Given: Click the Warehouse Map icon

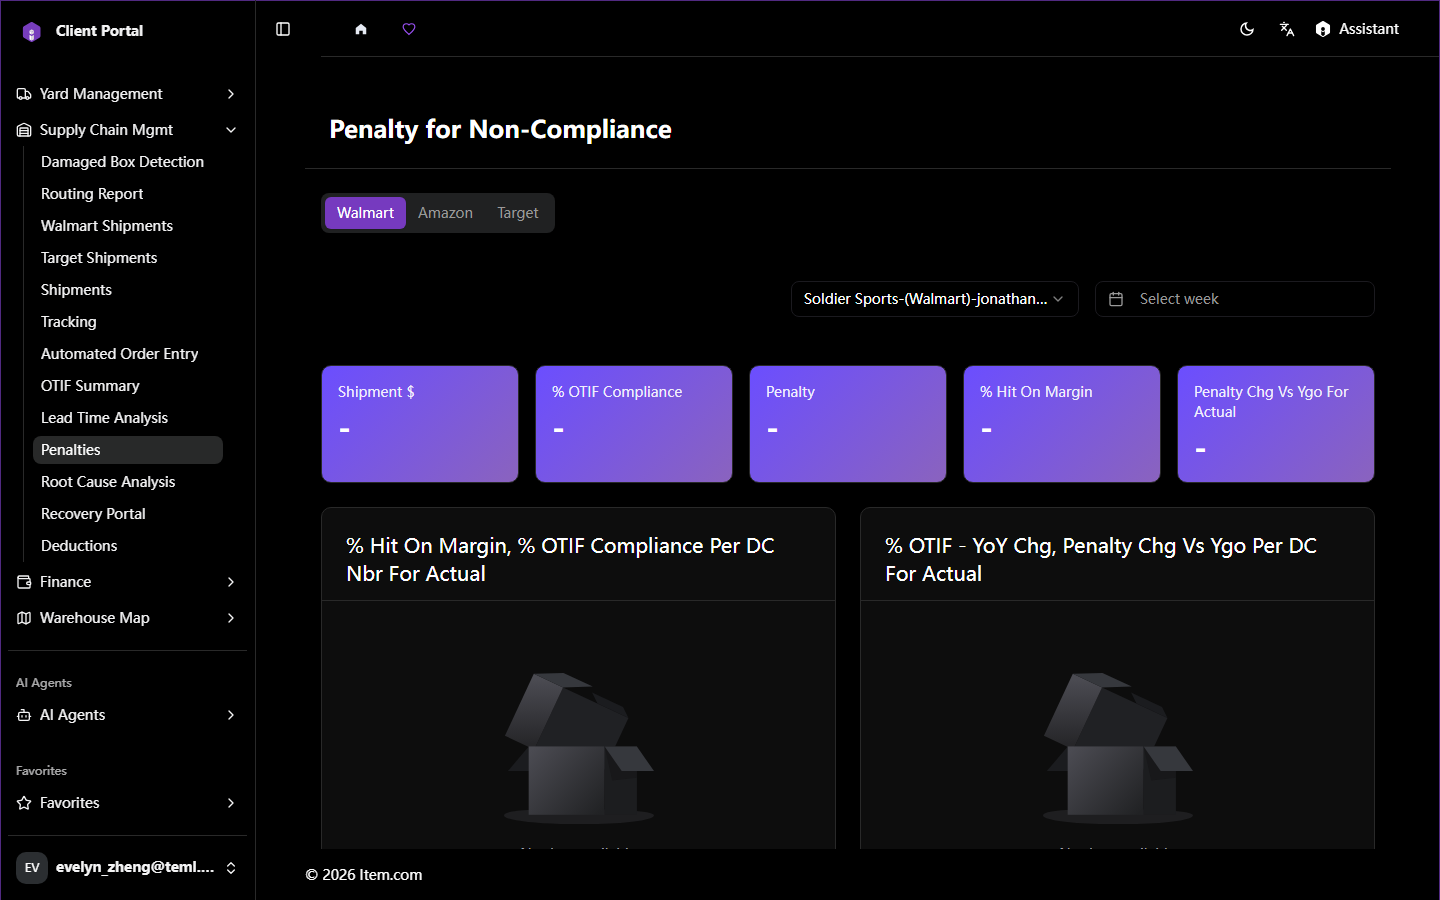Looking at the screenshot, I should click(x=24, y=618).
